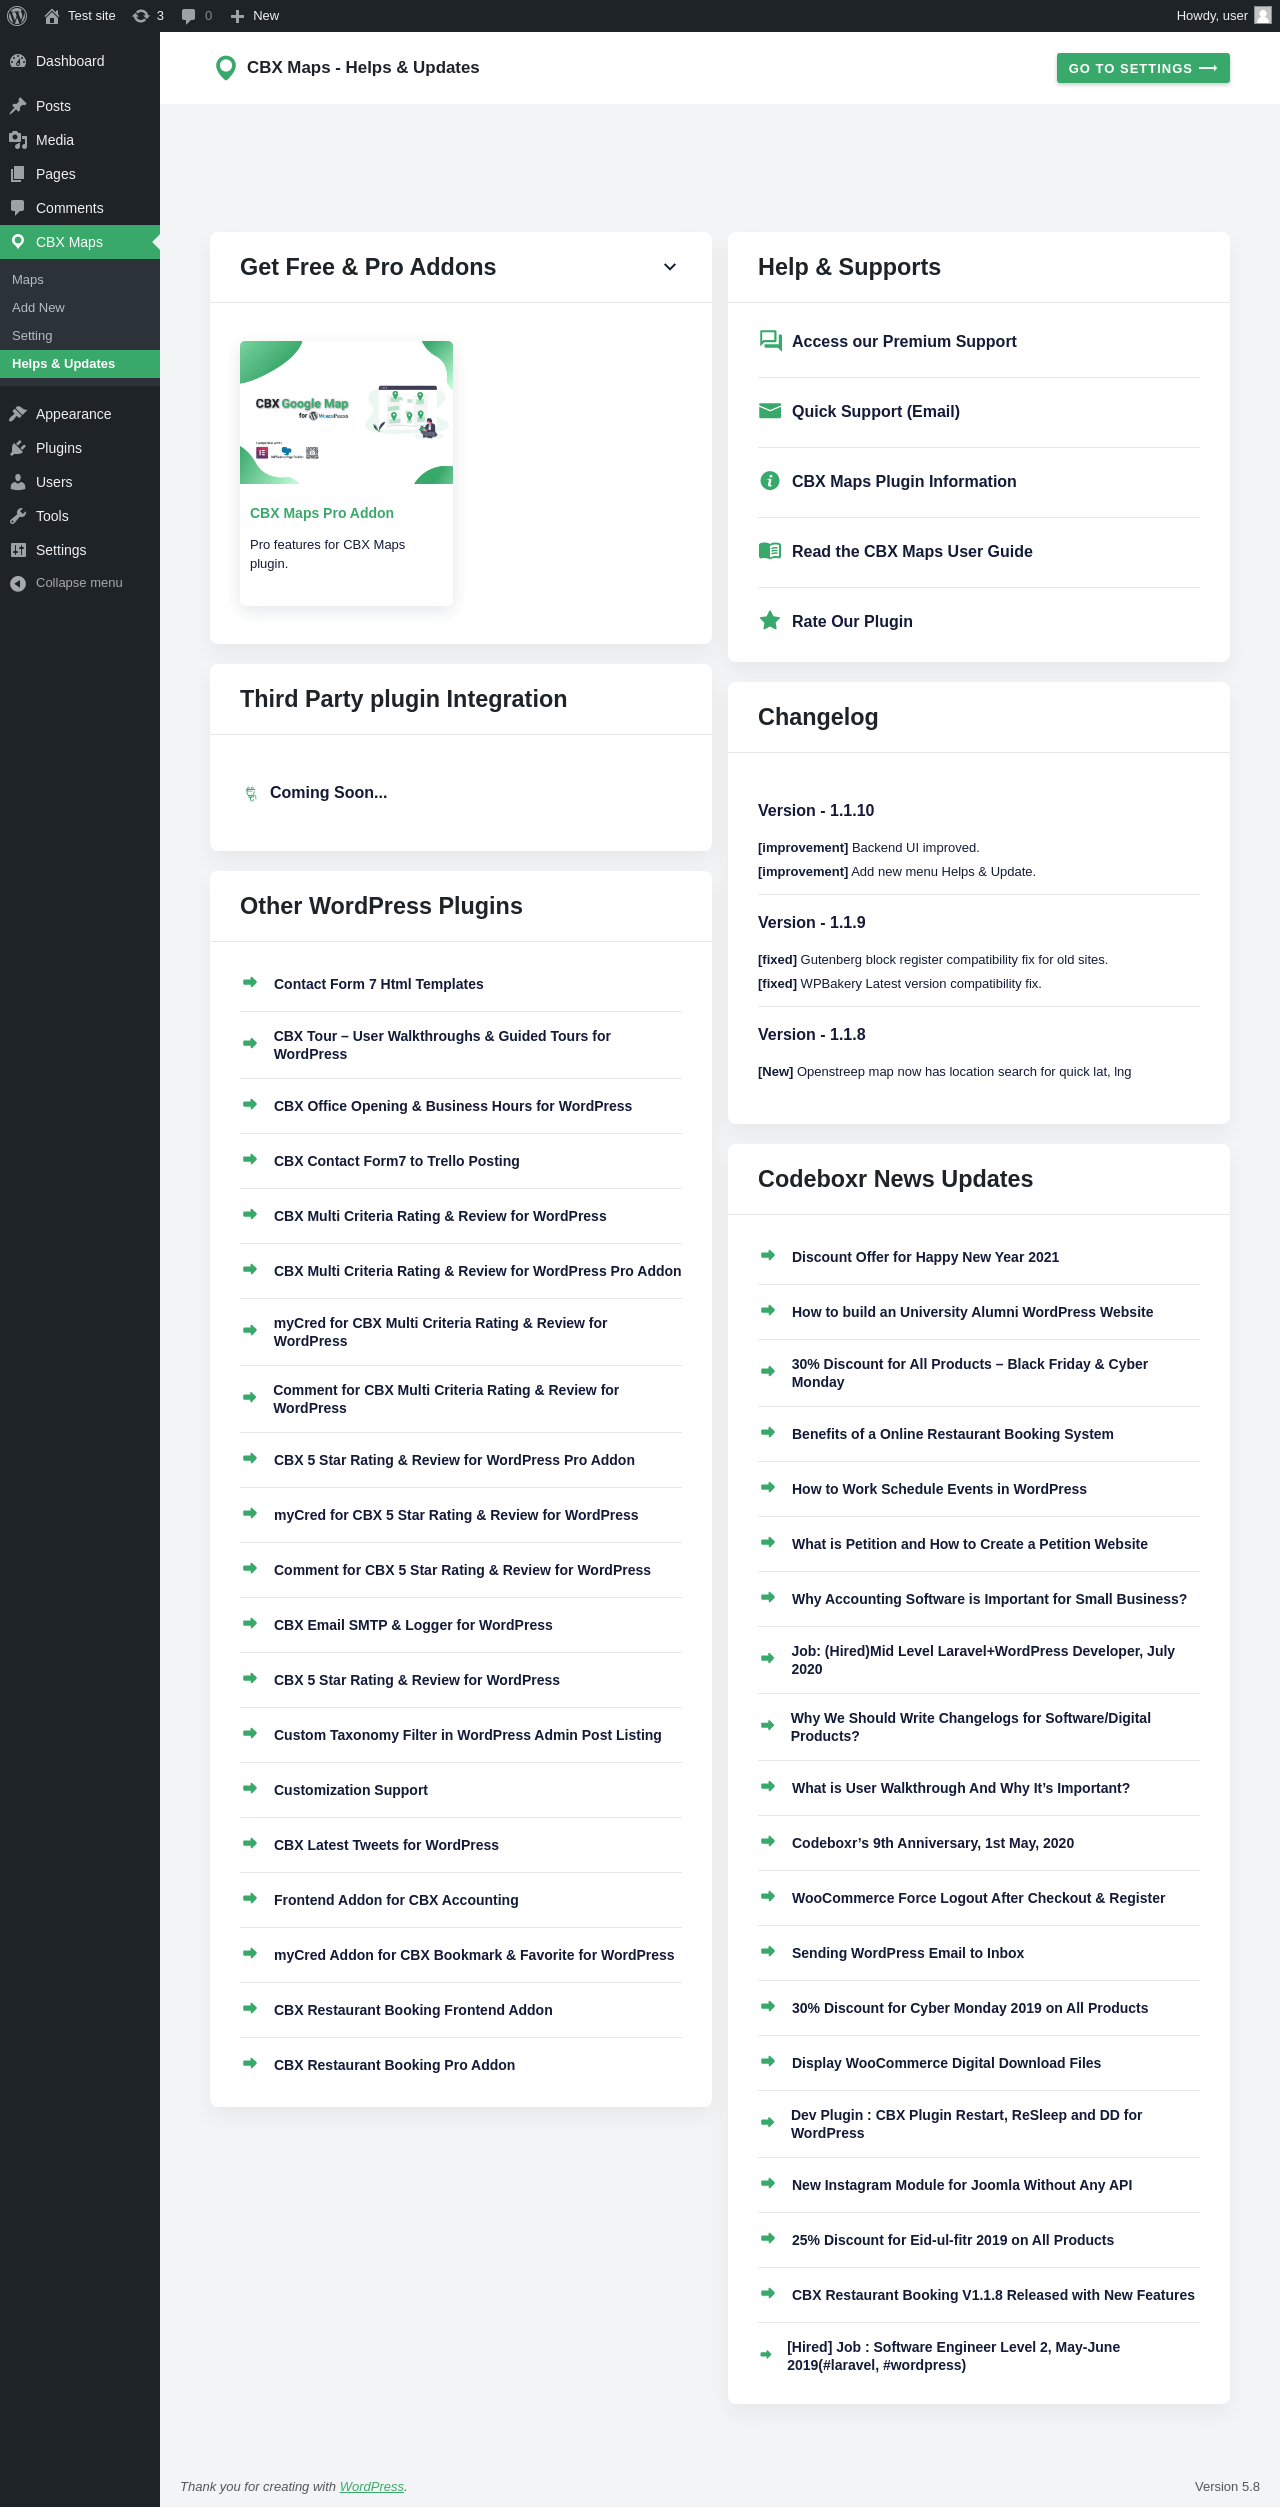Click the Quick Support envelope icon
Viewport: 1280px width, 2507px height.
pyautogui.click(x=770, y=411)
